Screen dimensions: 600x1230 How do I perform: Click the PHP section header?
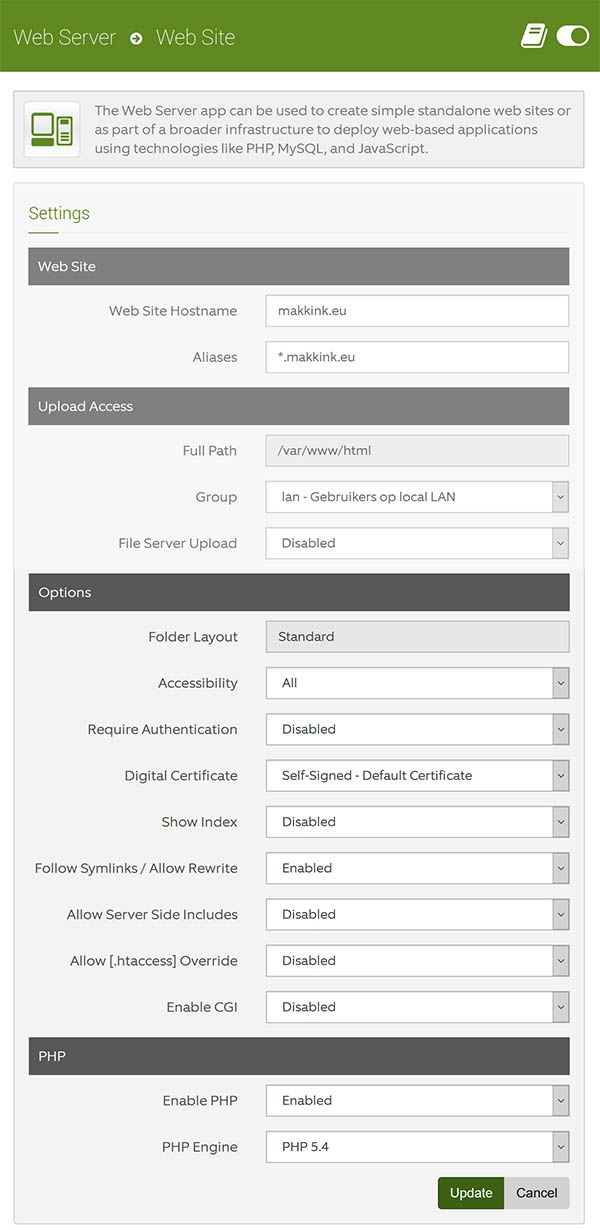298,1056
